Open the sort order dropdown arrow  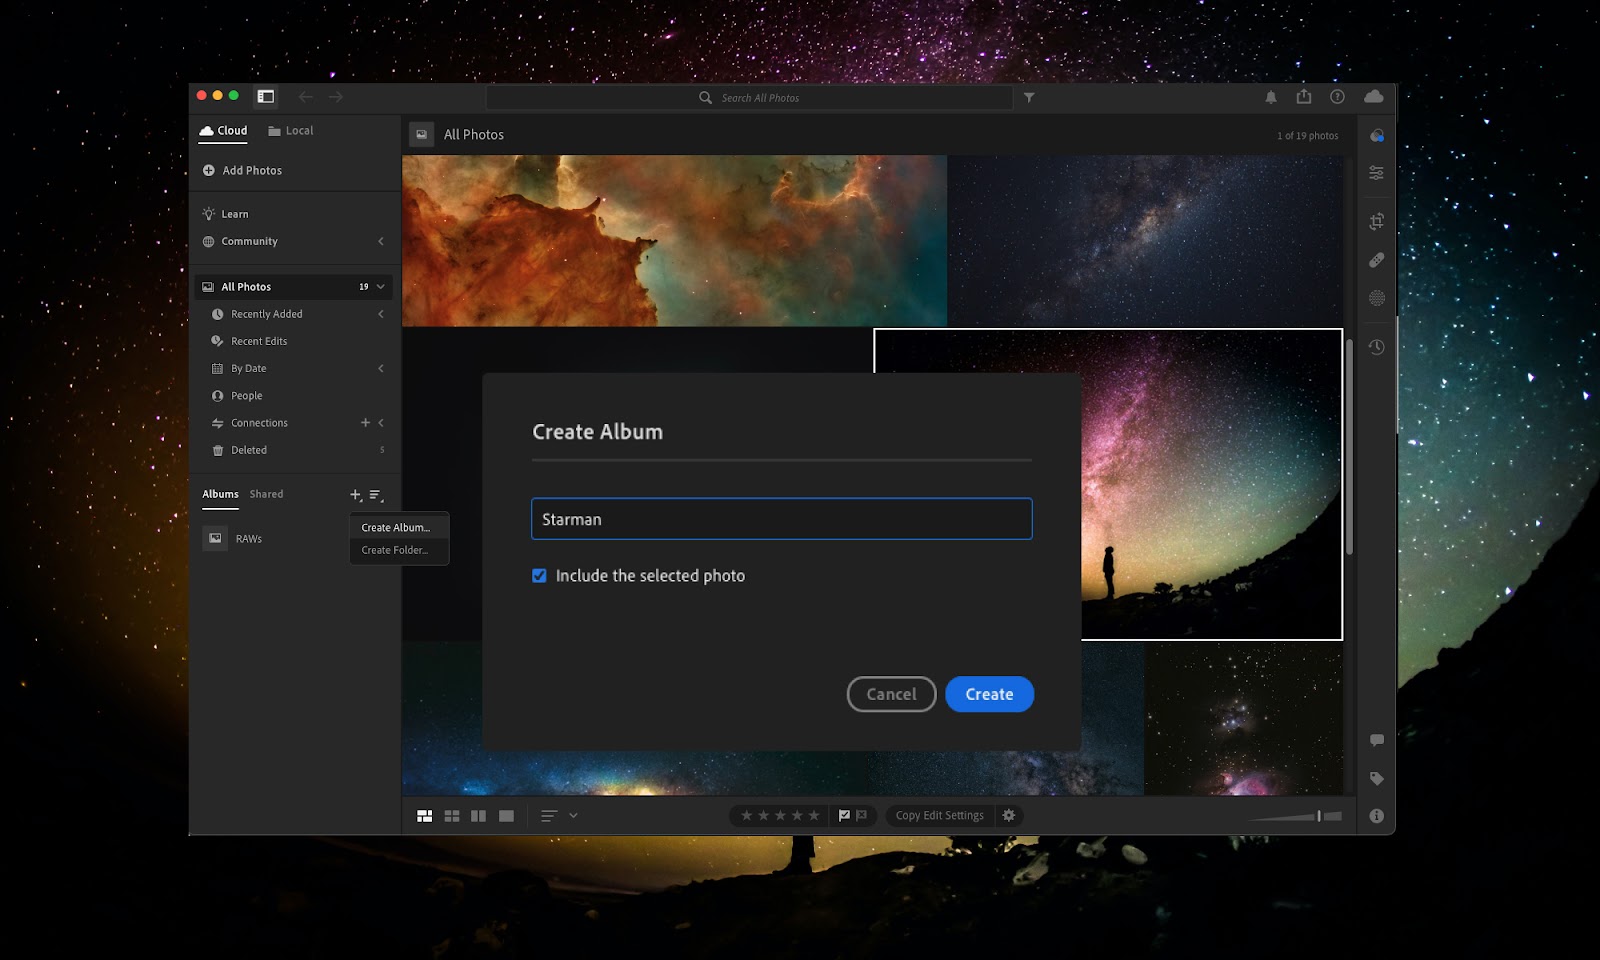coord(573,816)
